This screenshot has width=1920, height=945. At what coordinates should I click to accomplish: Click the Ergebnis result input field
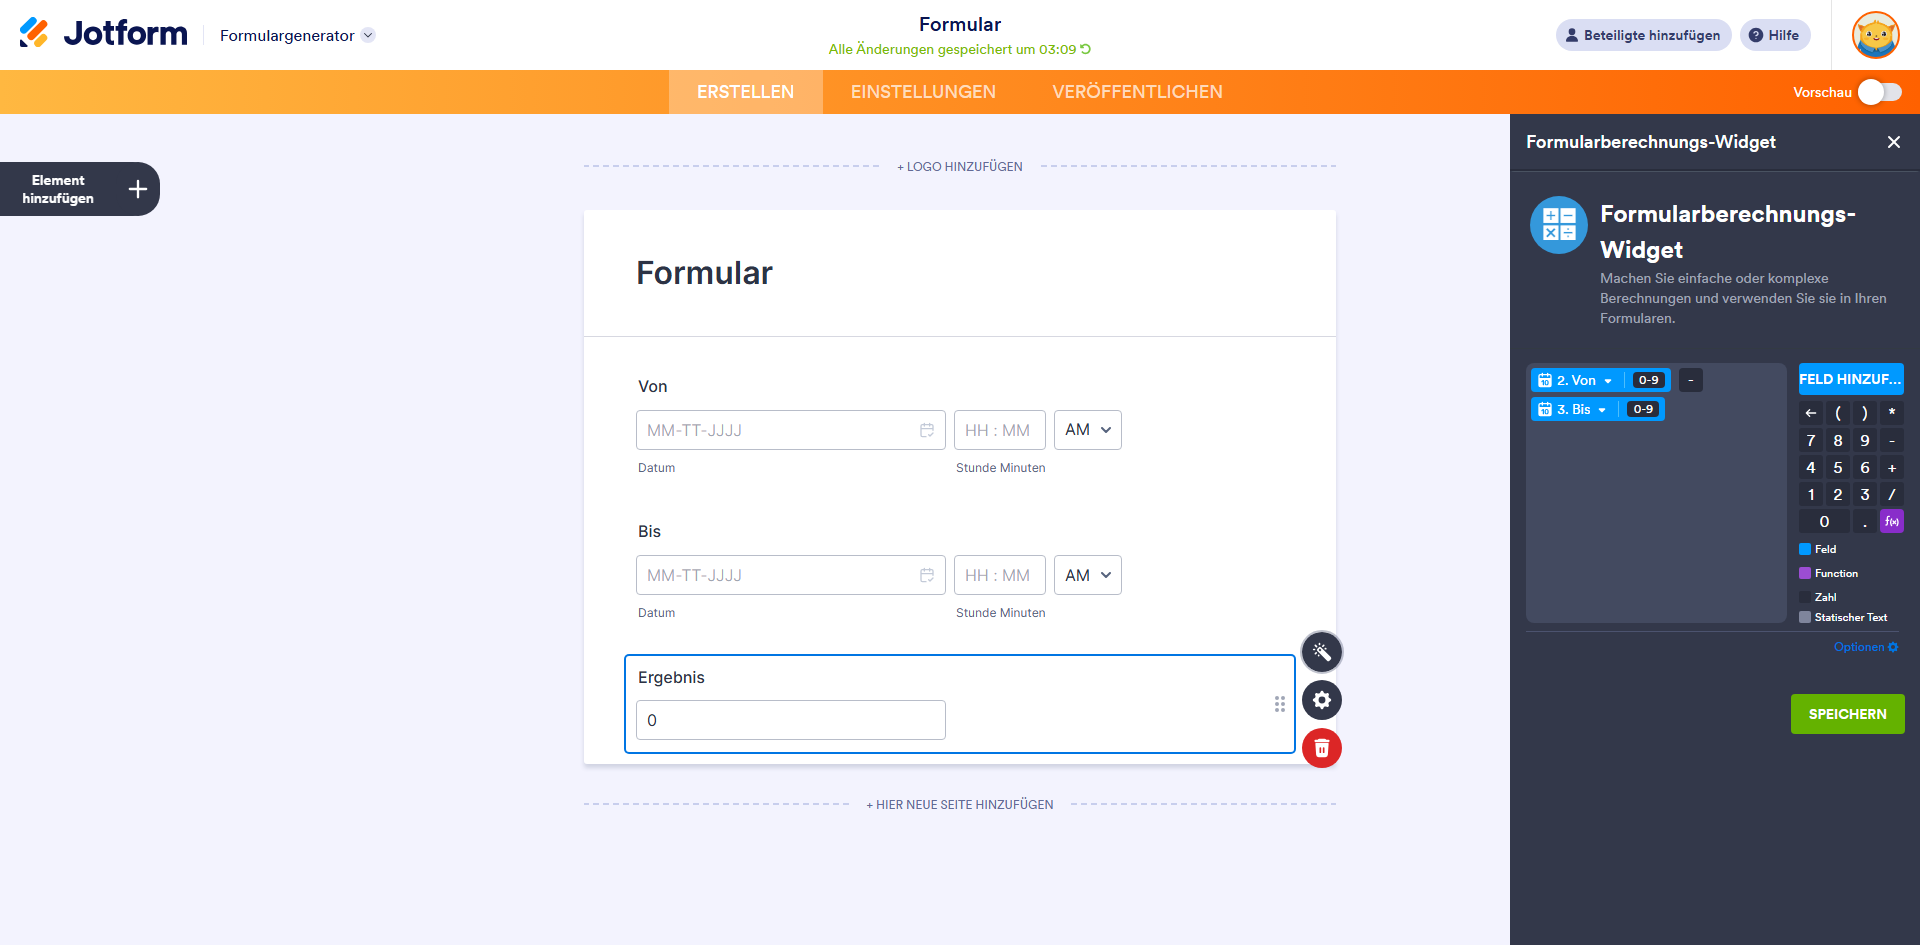790,720
